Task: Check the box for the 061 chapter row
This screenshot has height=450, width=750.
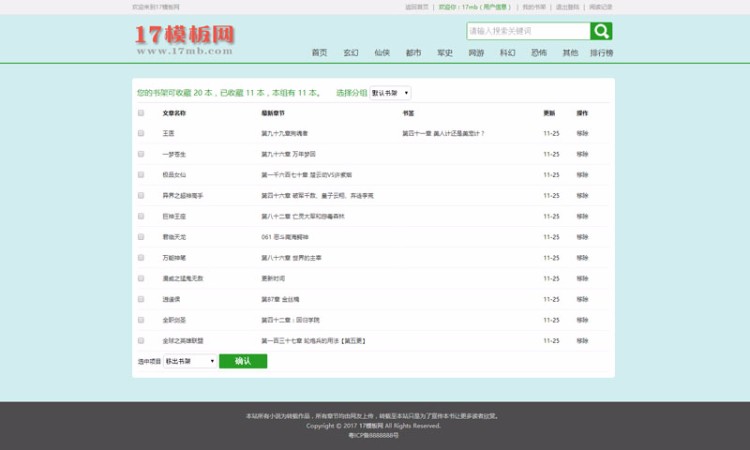Action: coord(141,237)
